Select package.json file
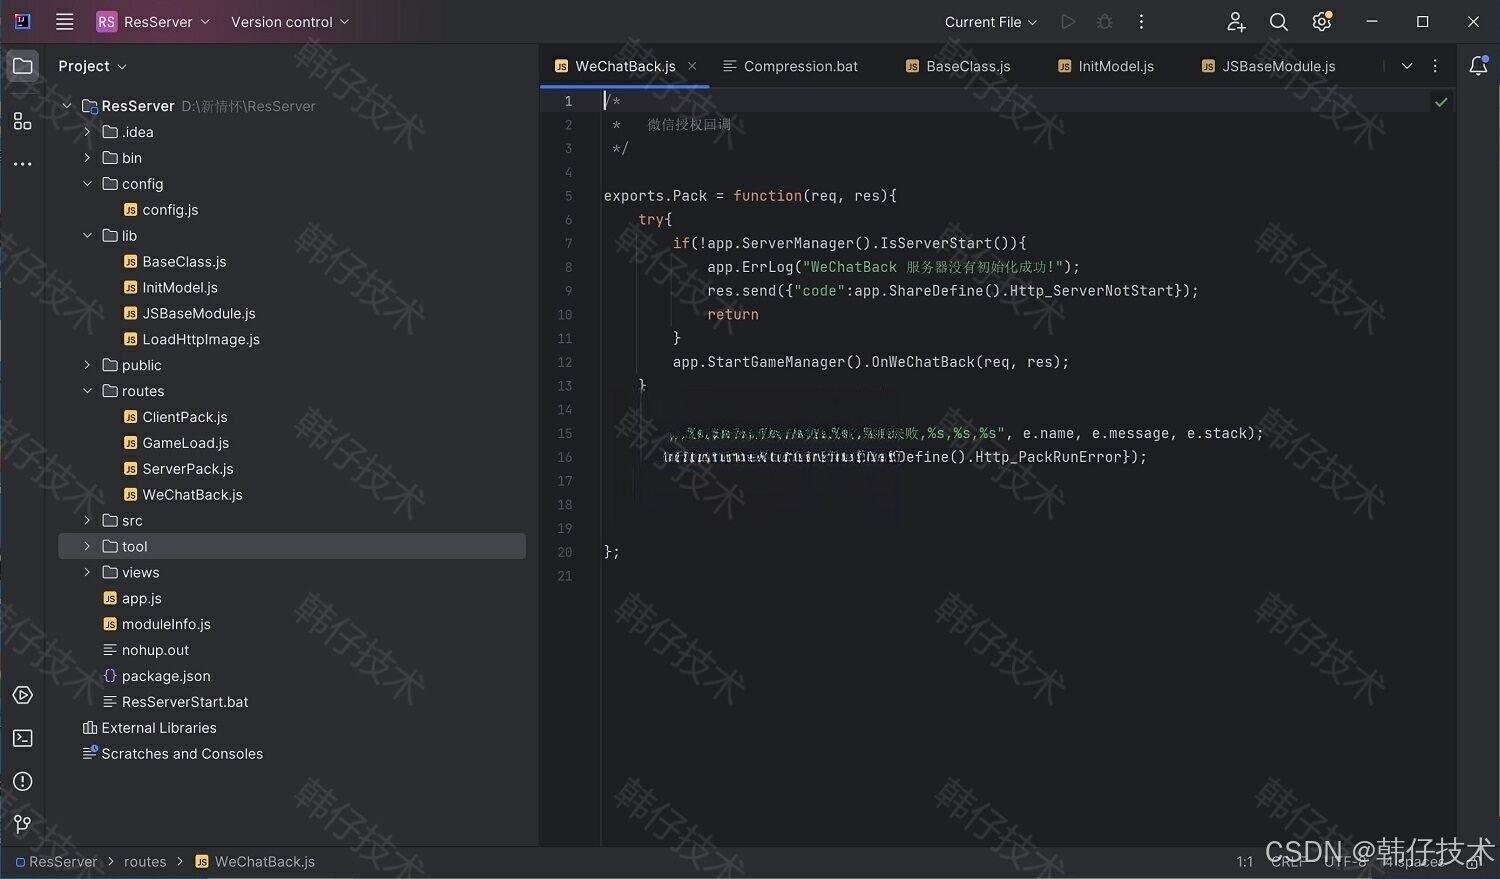The width and height of the screenshot is (1500, 879). tap(156, 676)
